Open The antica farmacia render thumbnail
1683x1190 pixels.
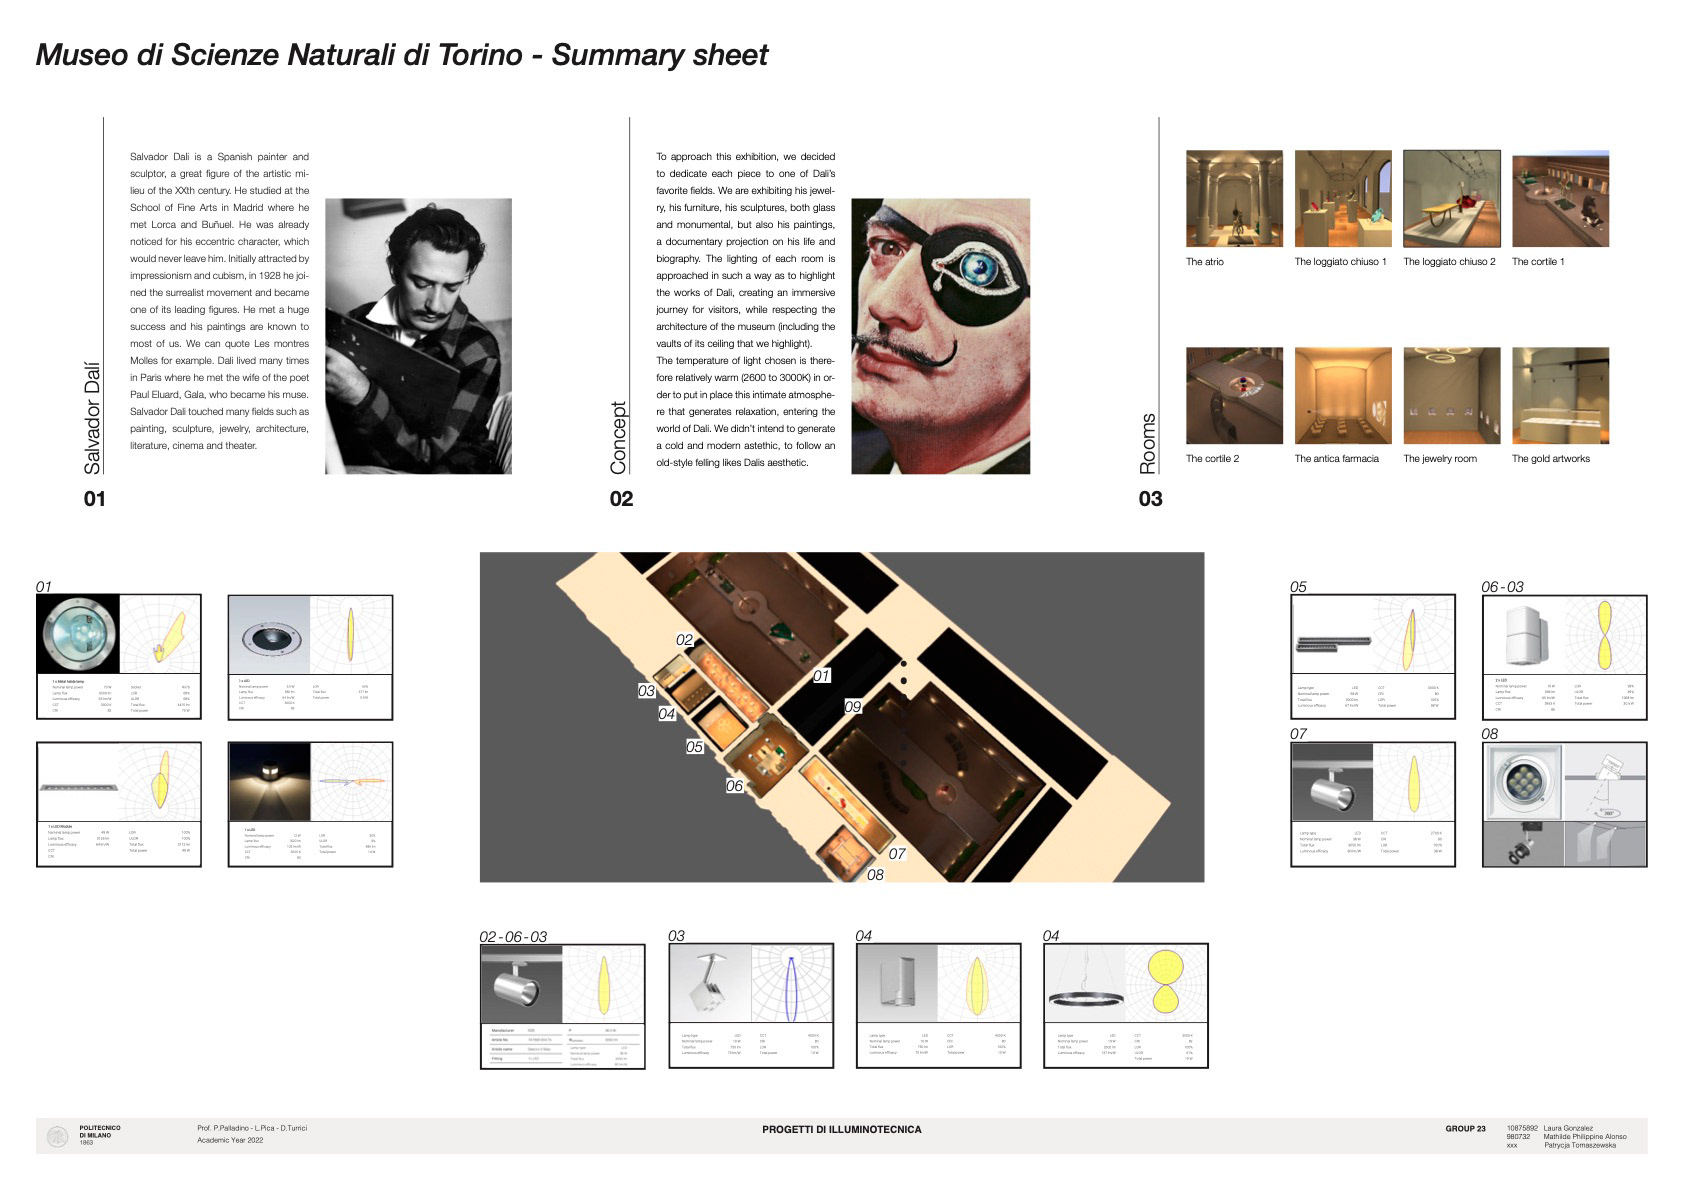pyautogui.click(x=1343, y=396)
